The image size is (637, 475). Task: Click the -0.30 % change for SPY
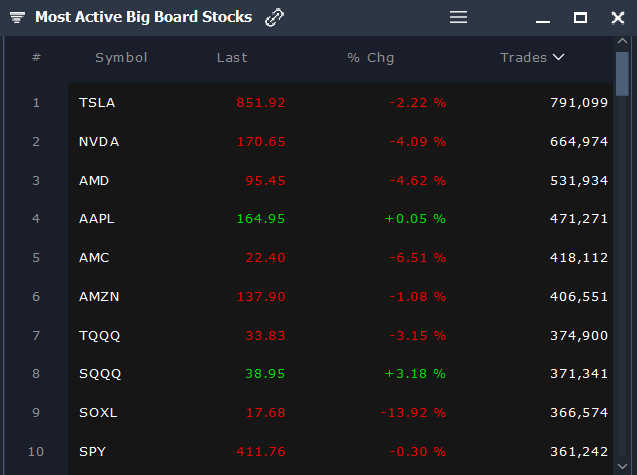click(418, 452)
